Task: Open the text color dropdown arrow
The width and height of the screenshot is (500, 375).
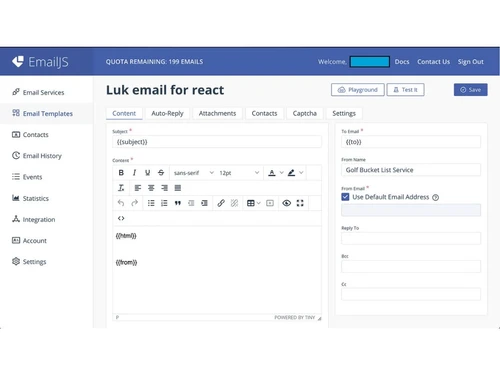Action: (281, 173)
